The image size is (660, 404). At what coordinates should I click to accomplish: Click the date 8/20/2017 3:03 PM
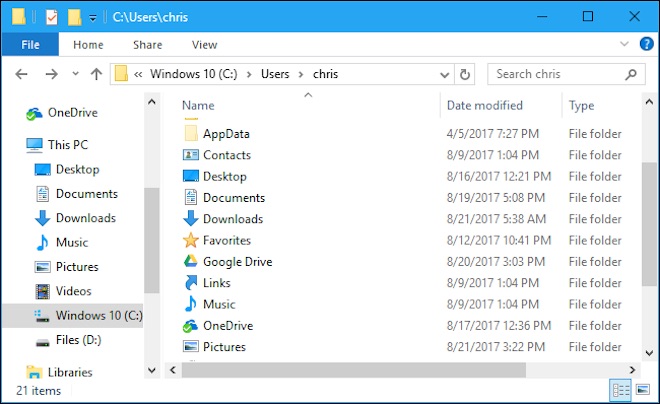point(496,262)
